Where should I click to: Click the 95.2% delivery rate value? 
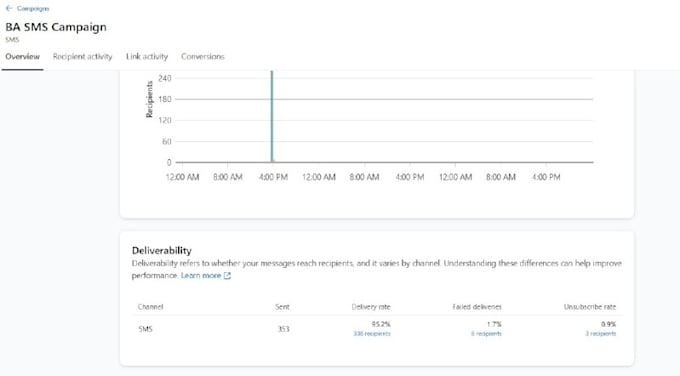[381, 324]
